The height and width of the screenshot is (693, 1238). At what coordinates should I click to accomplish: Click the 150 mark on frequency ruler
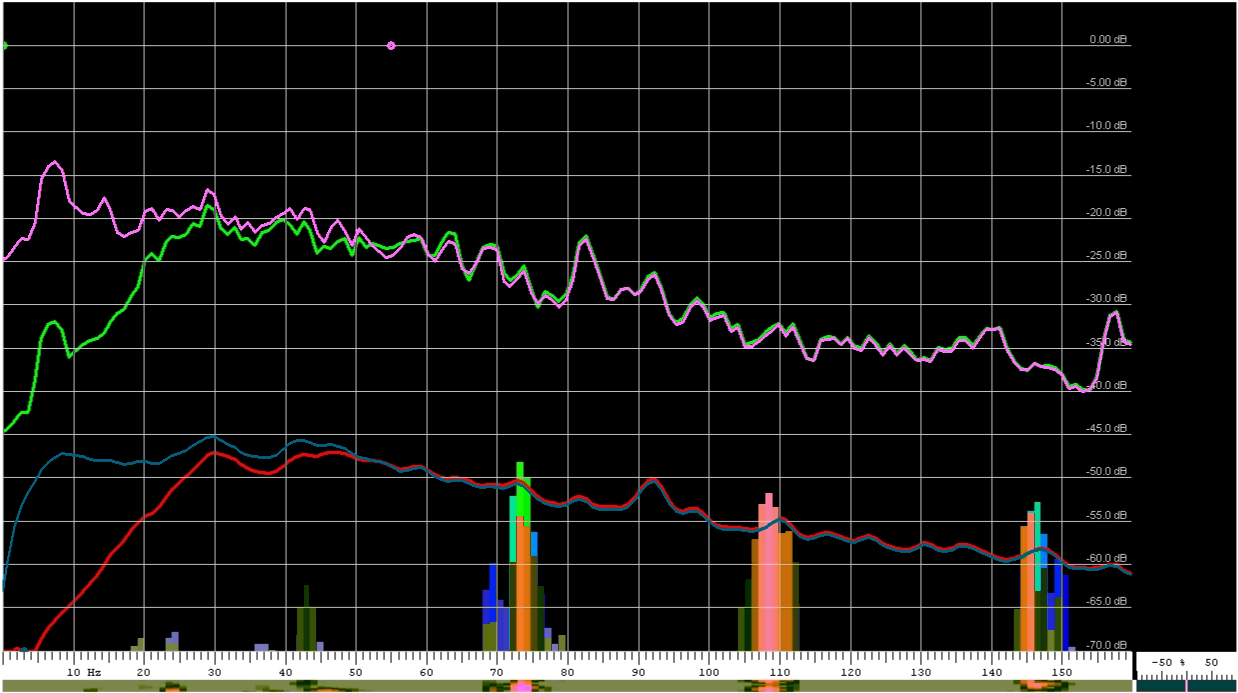[1063, 672]
